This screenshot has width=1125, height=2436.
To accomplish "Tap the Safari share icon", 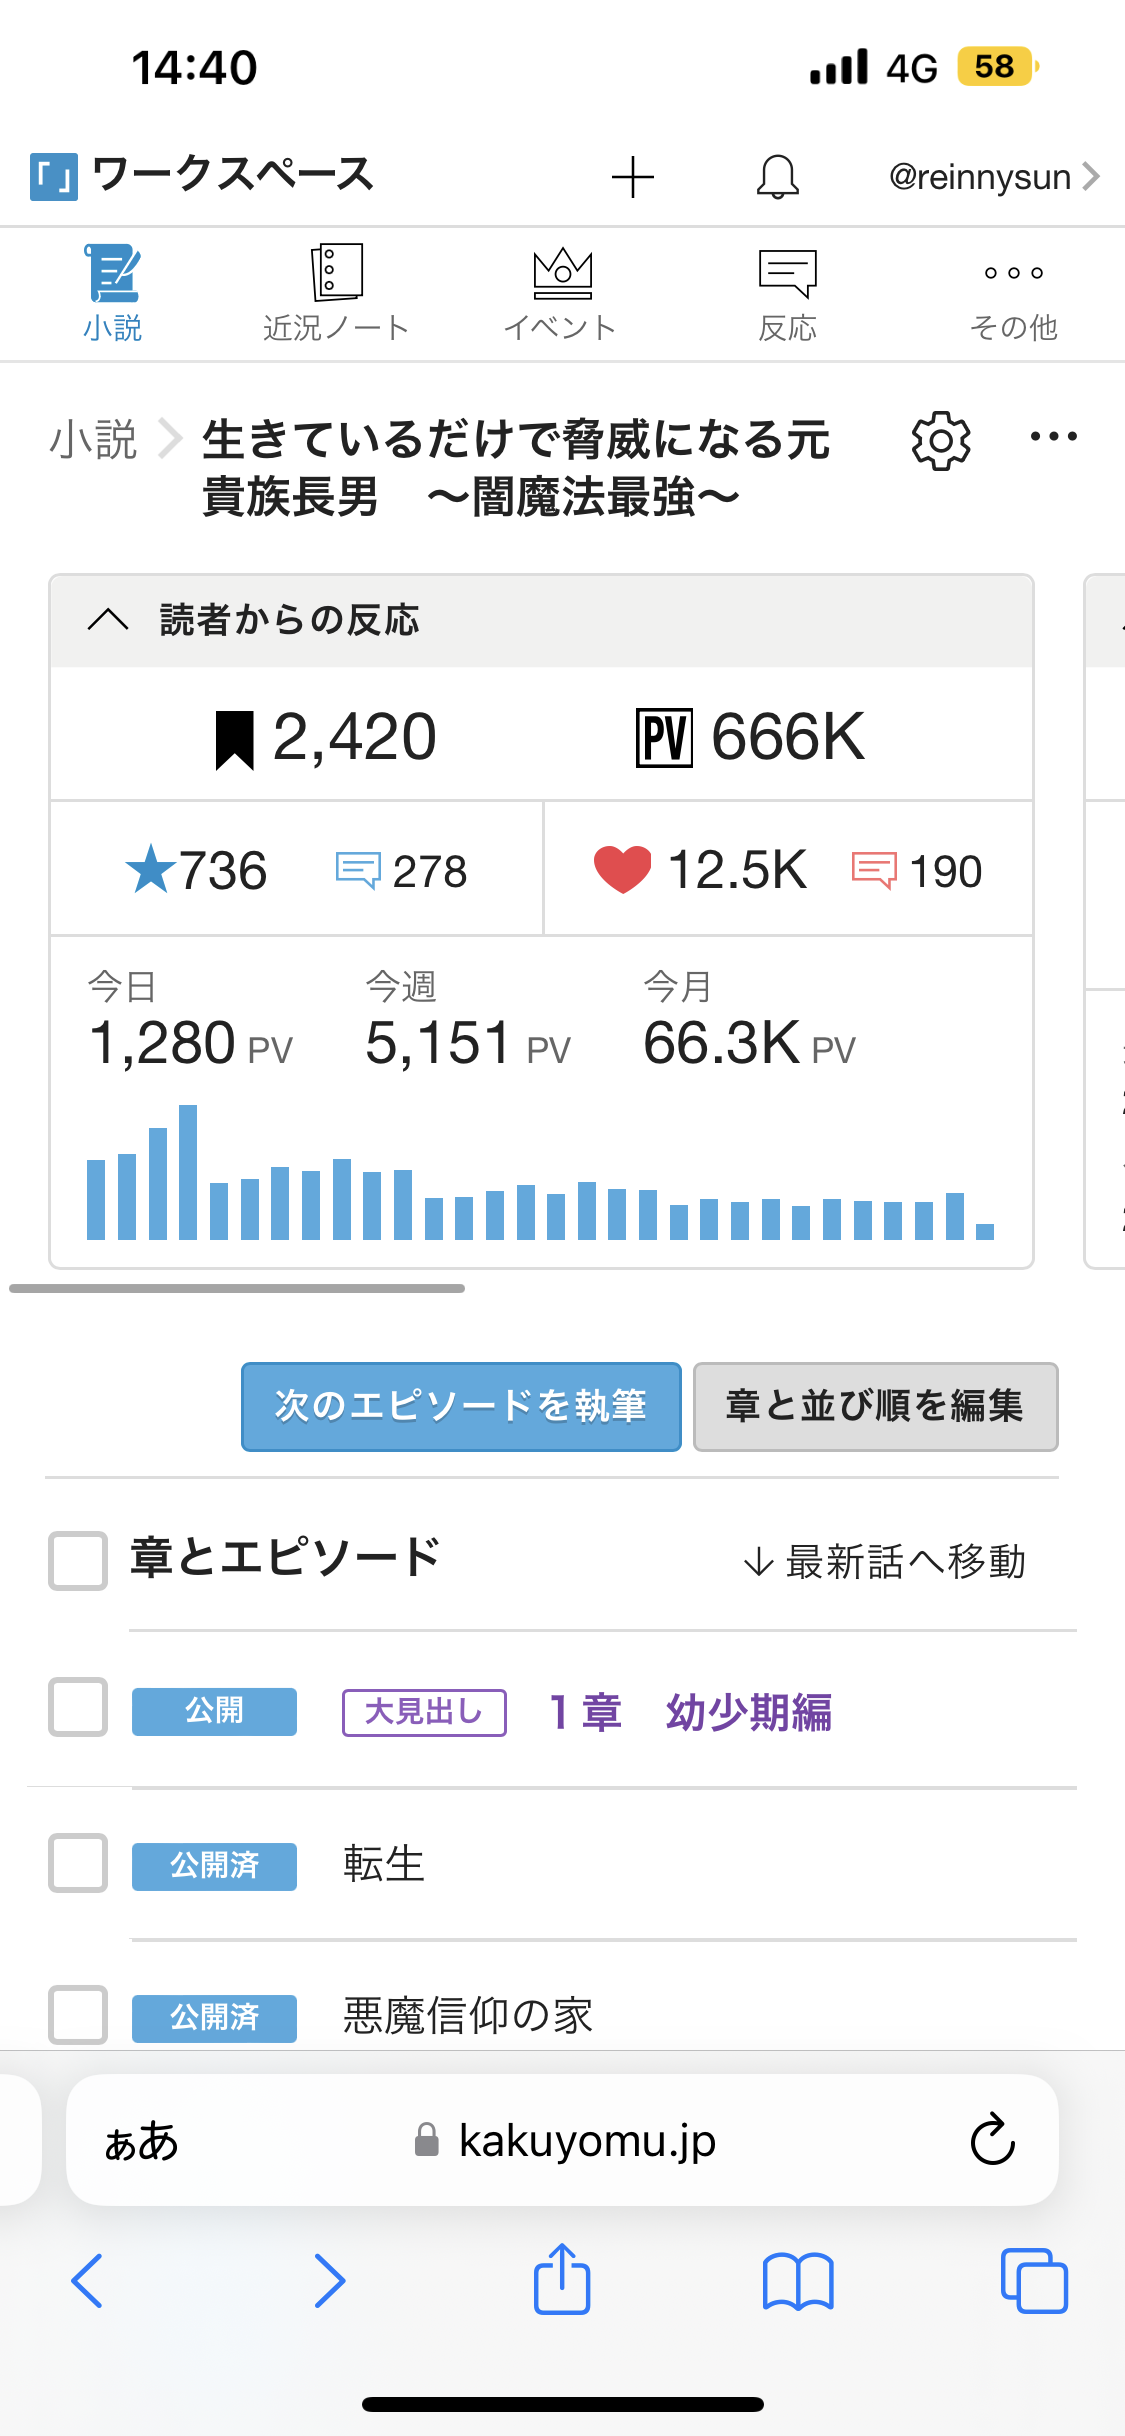I will click(562, 2280).
